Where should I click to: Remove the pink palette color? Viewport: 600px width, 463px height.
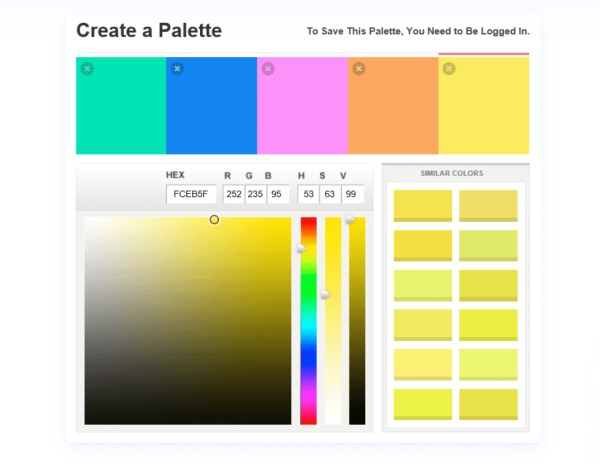click(x=268, y=69)
